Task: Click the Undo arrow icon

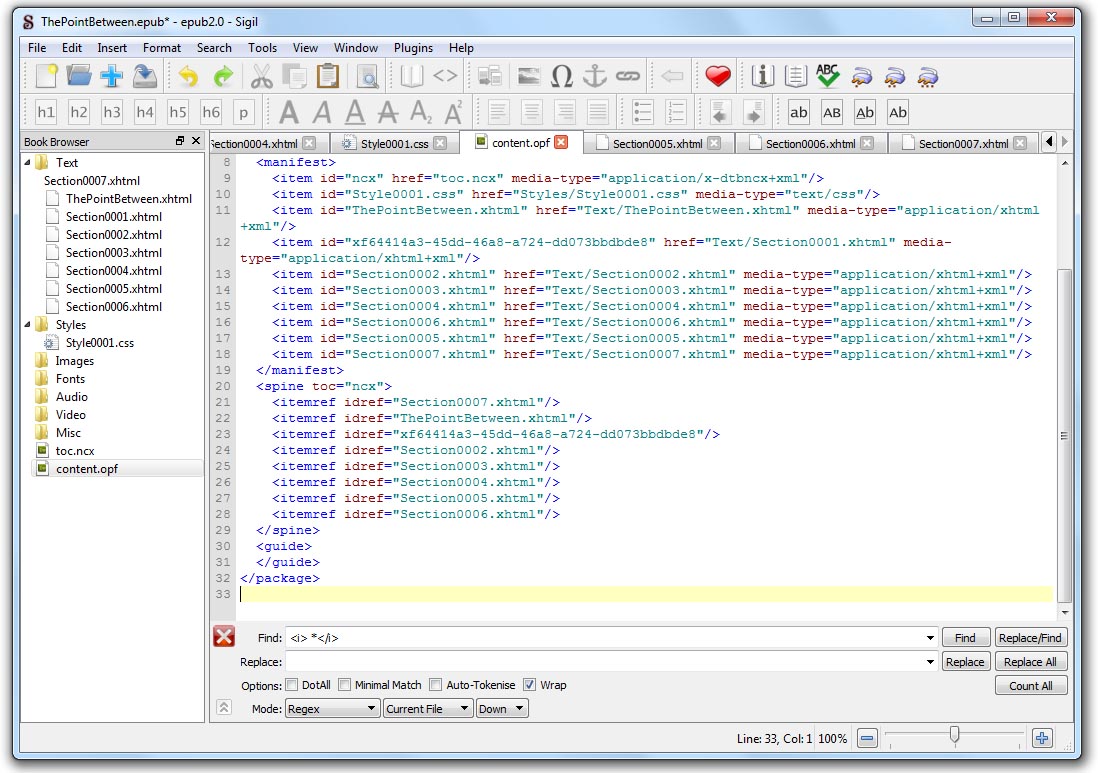Action: pos(188,76)
